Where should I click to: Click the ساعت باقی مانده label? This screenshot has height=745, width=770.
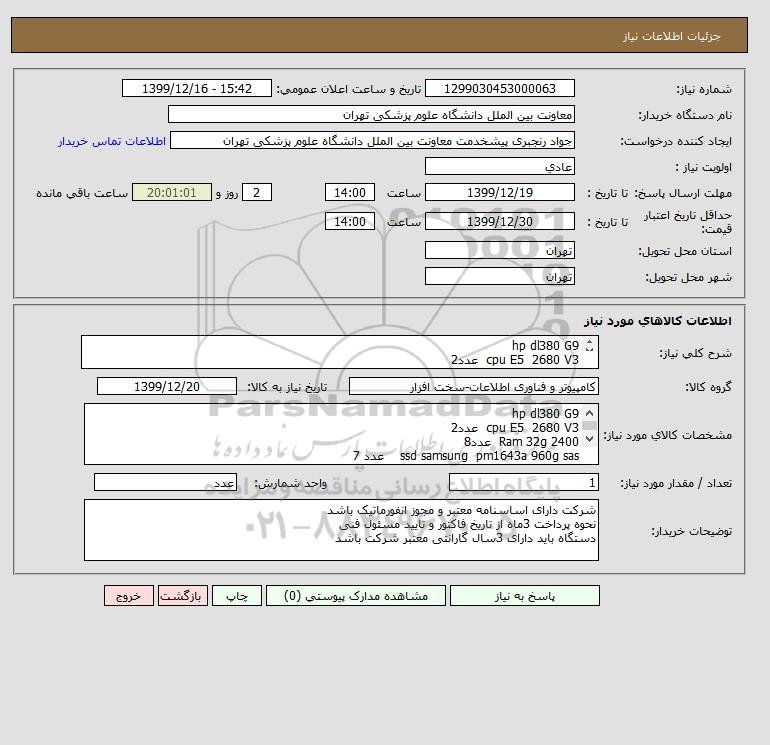pos(82,193)
